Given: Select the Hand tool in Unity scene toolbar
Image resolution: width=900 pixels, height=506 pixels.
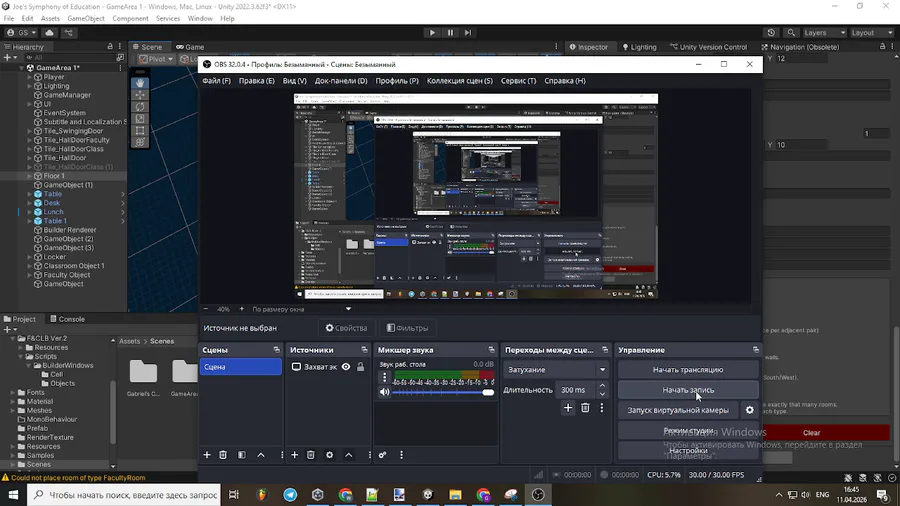Looking at the screenshot, I should (x=140, y=83).
